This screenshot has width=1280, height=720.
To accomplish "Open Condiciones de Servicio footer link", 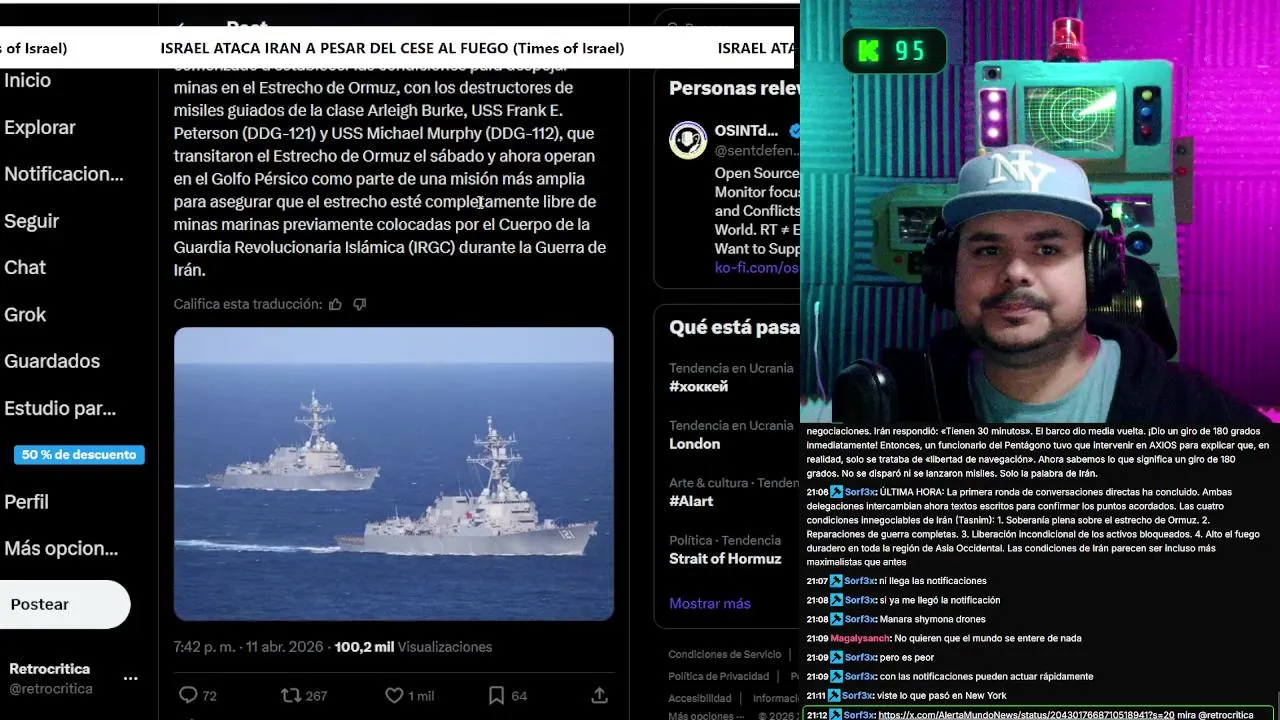I will pyautogui.click(x=725, y=654).
